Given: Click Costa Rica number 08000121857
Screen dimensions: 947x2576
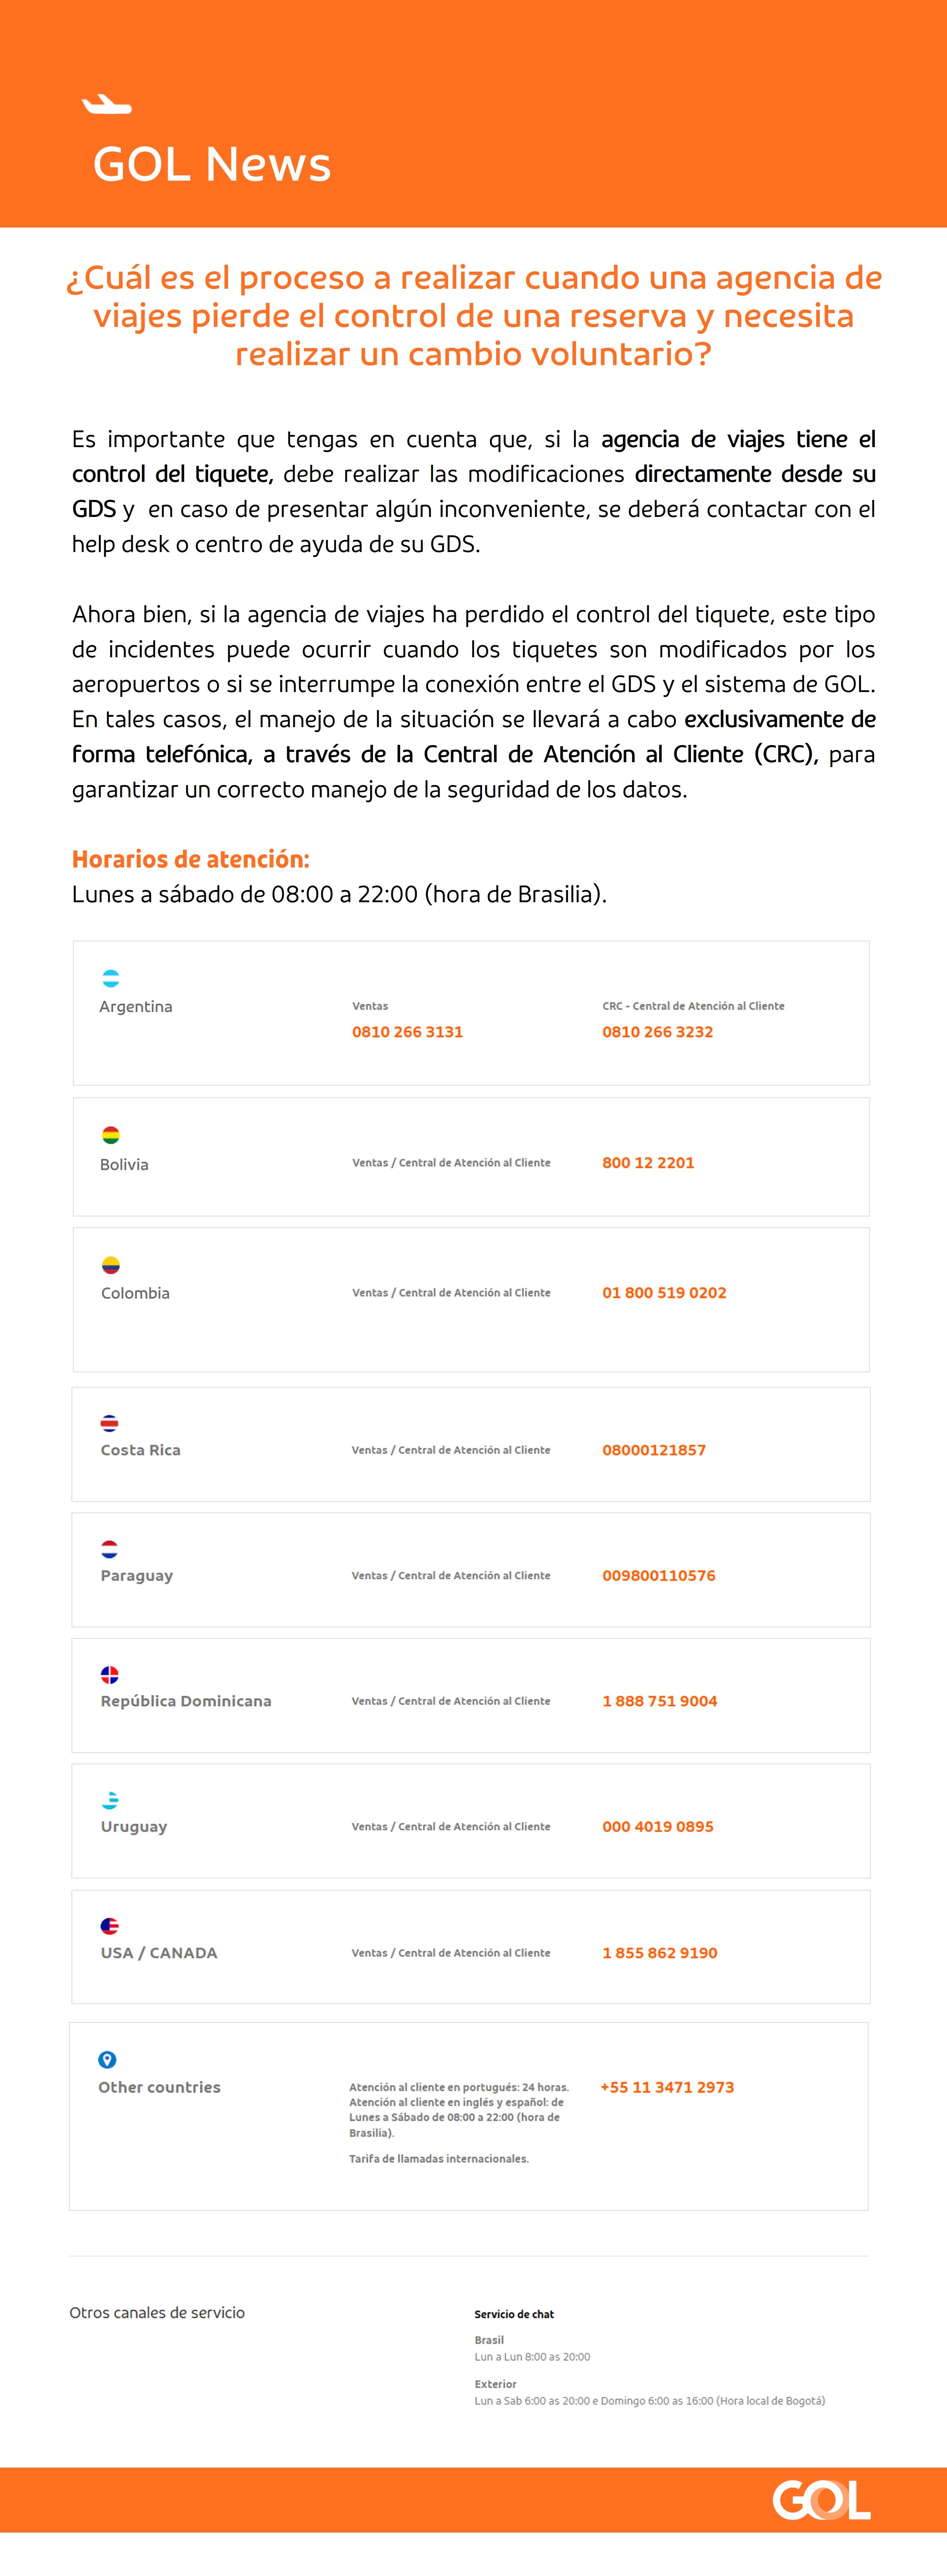Looking at the screenshot, I should point(654,1450).
